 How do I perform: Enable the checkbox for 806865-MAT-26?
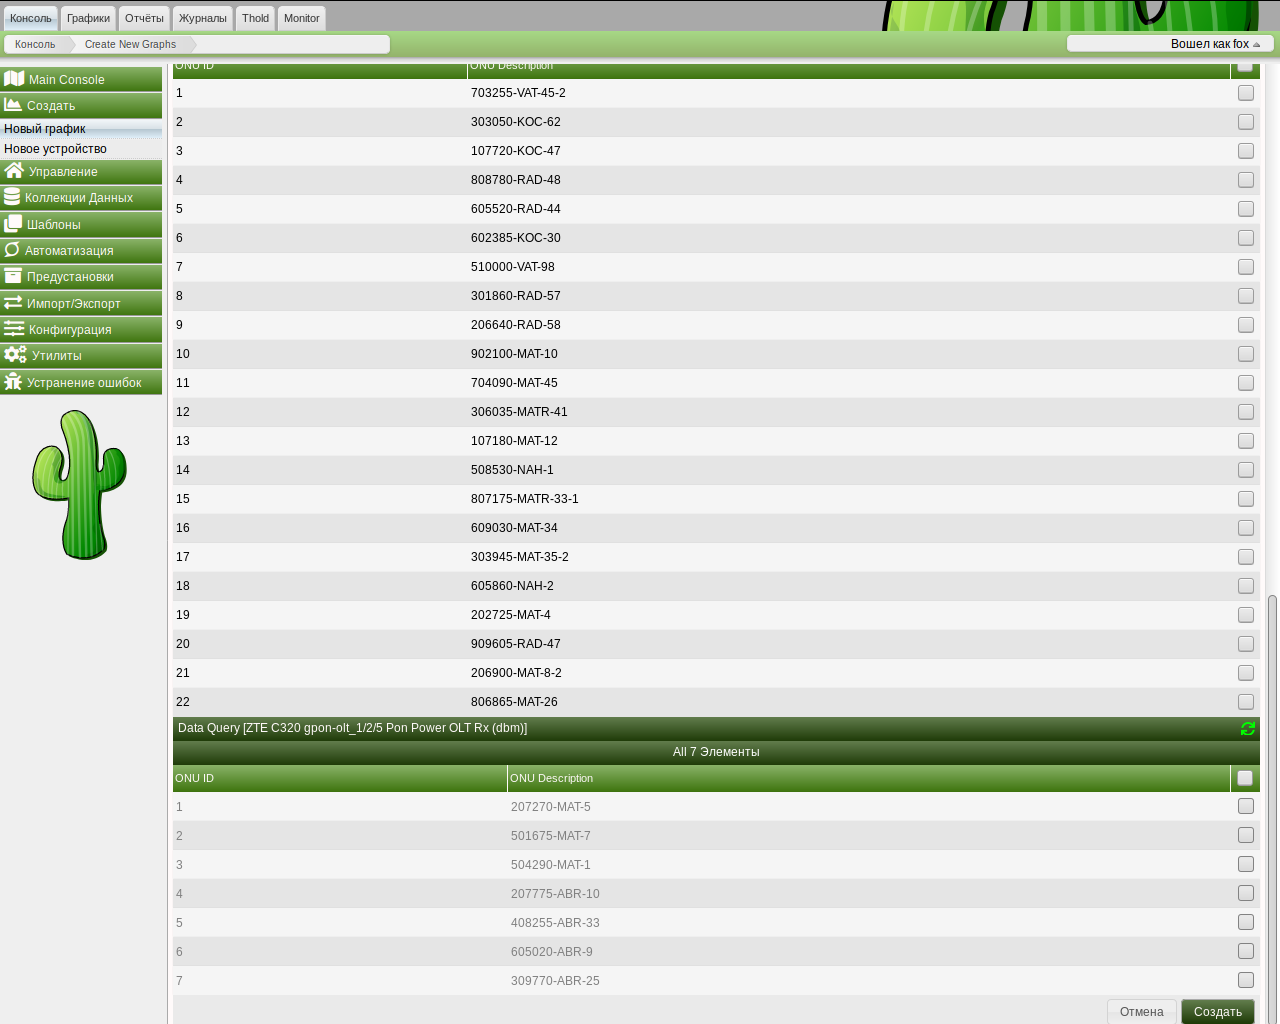coord(1245,701)
